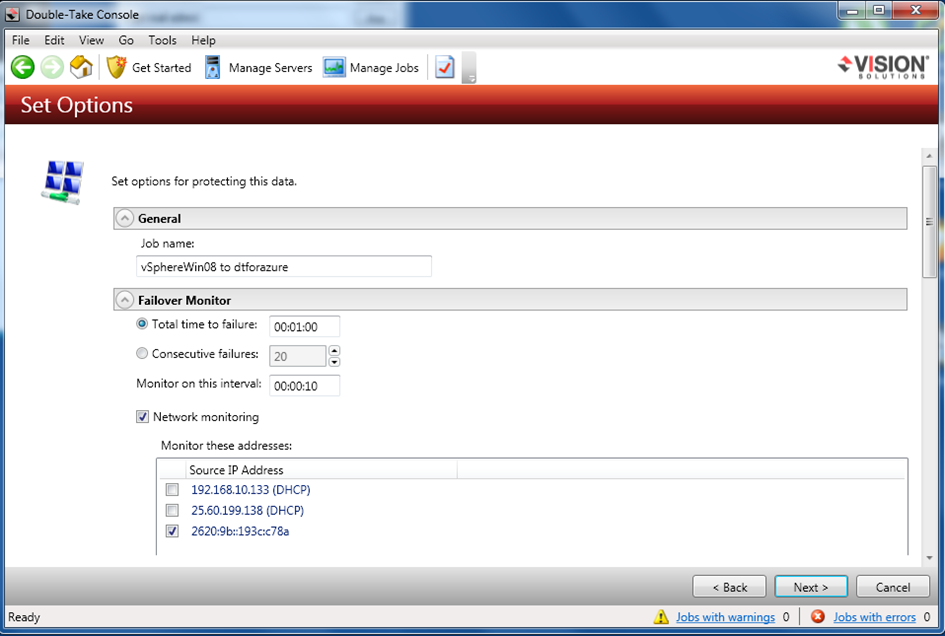
Task: Close the Double-Take Console window
Action: 916,10
